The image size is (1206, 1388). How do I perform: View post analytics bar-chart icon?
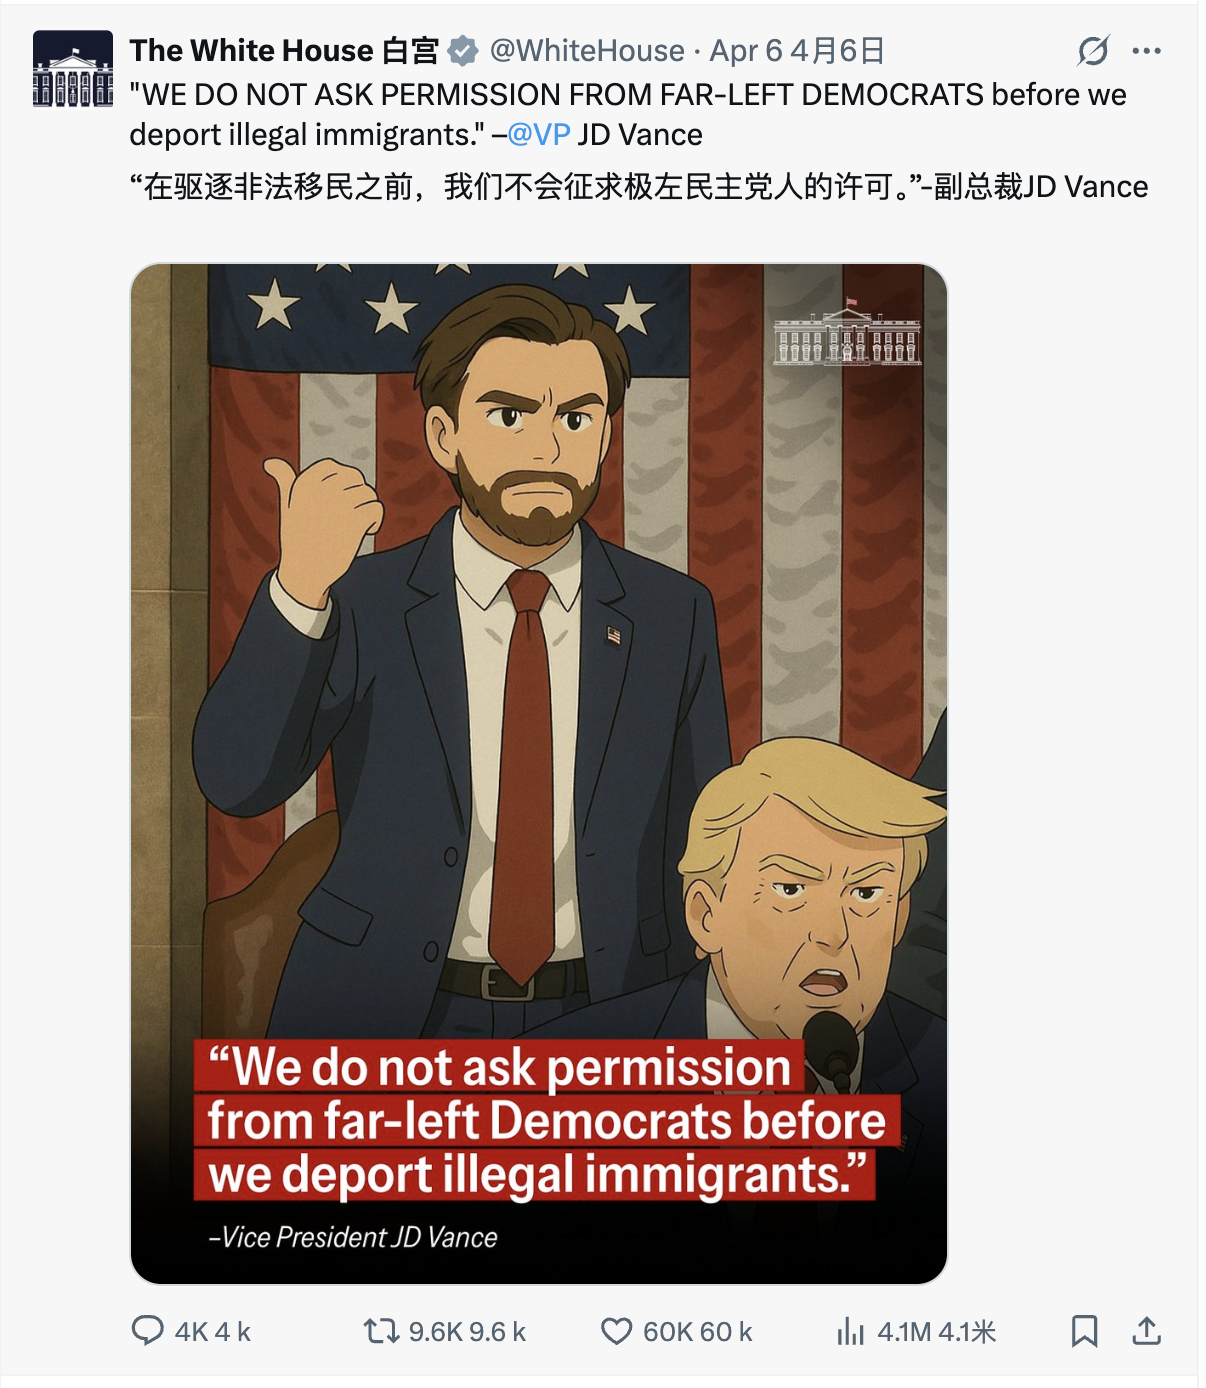[850, 1331]
